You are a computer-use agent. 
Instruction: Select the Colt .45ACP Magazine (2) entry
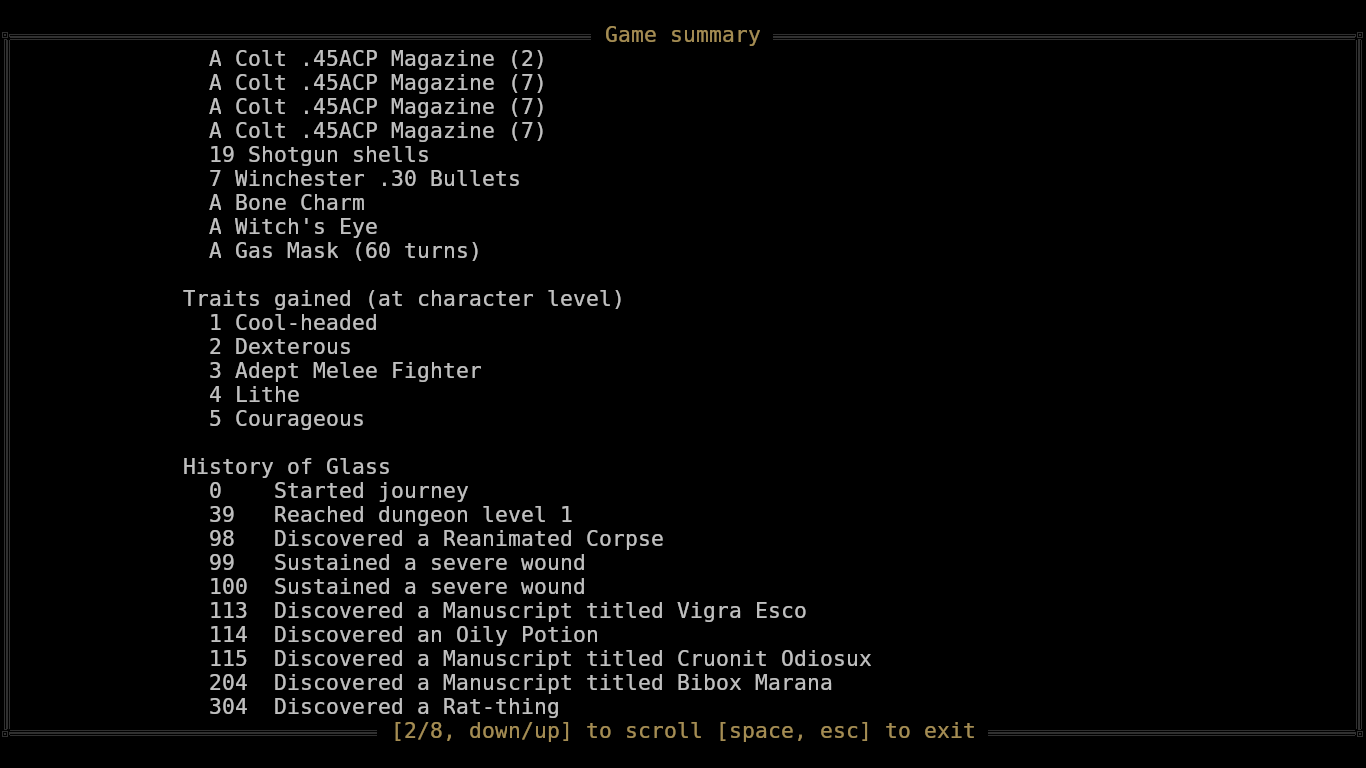(x=377, y=59)
